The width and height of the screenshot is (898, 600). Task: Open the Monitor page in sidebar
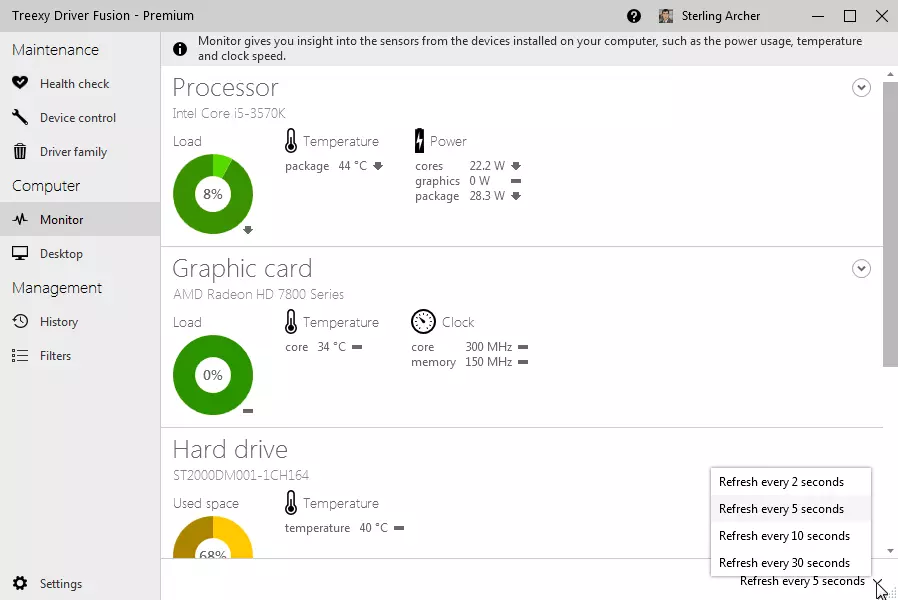tap(61, 220)
